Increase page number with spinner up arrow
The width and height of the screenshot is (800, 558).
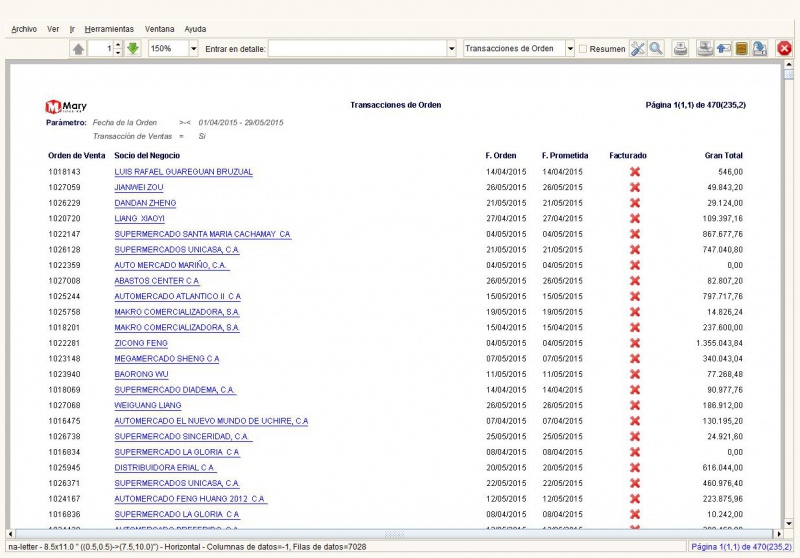118,45
